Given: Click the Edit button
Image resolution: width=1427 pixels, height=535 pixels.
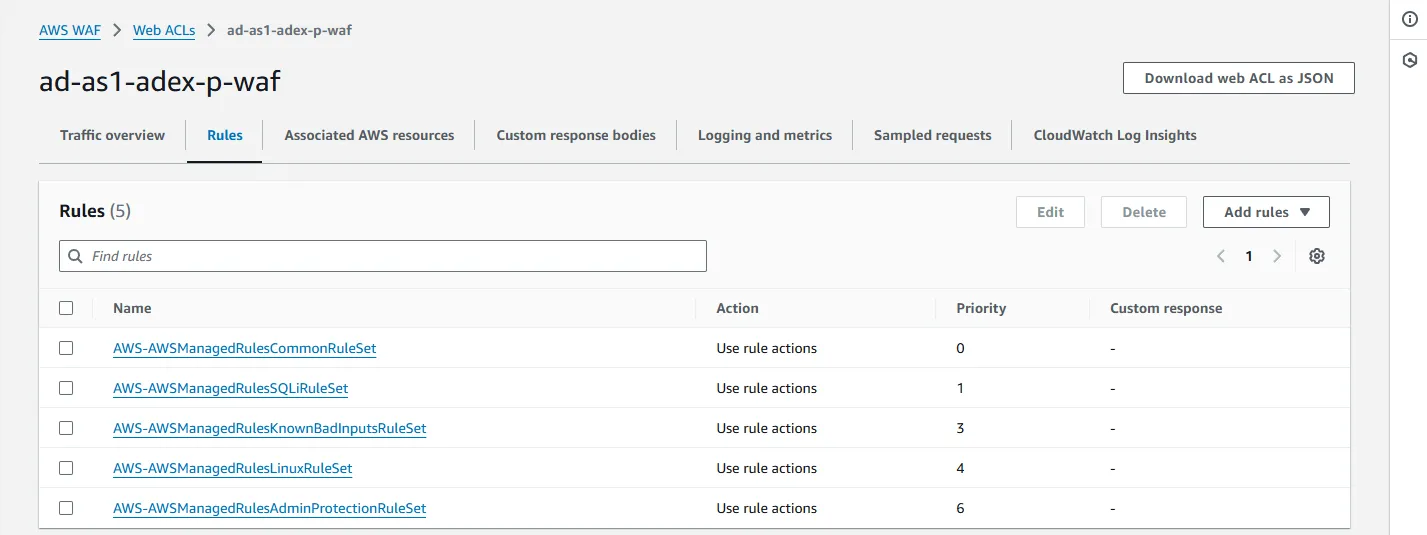Looking at the screenshot, I should (x=1050, y=212).
